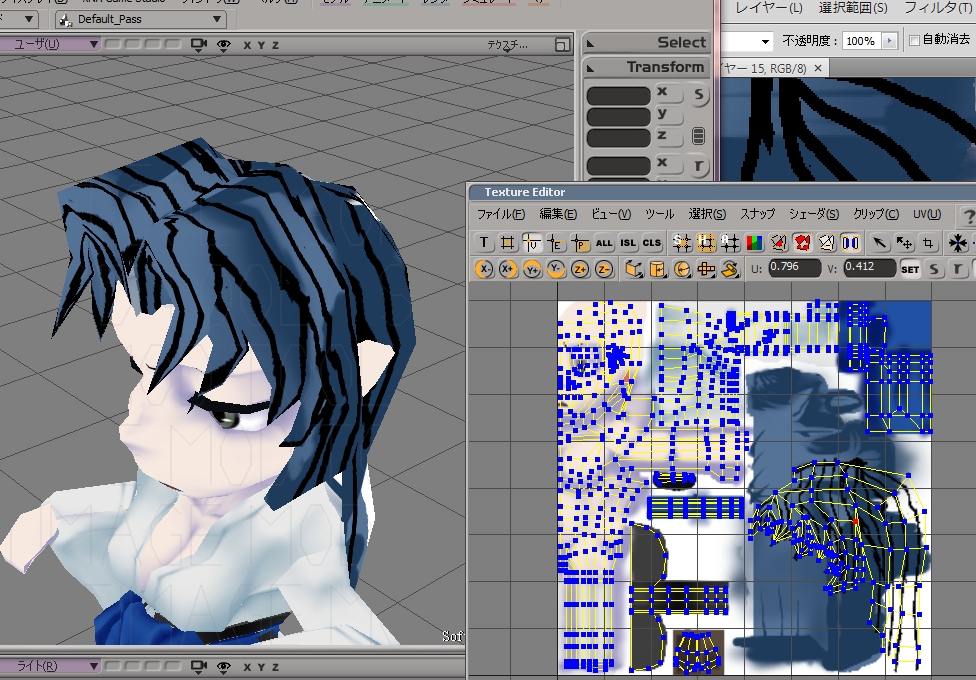Open the クリップ(C) menu in Texture Editor
The height and width of the screenshot is (680, 976).
(x=876, y=214)
